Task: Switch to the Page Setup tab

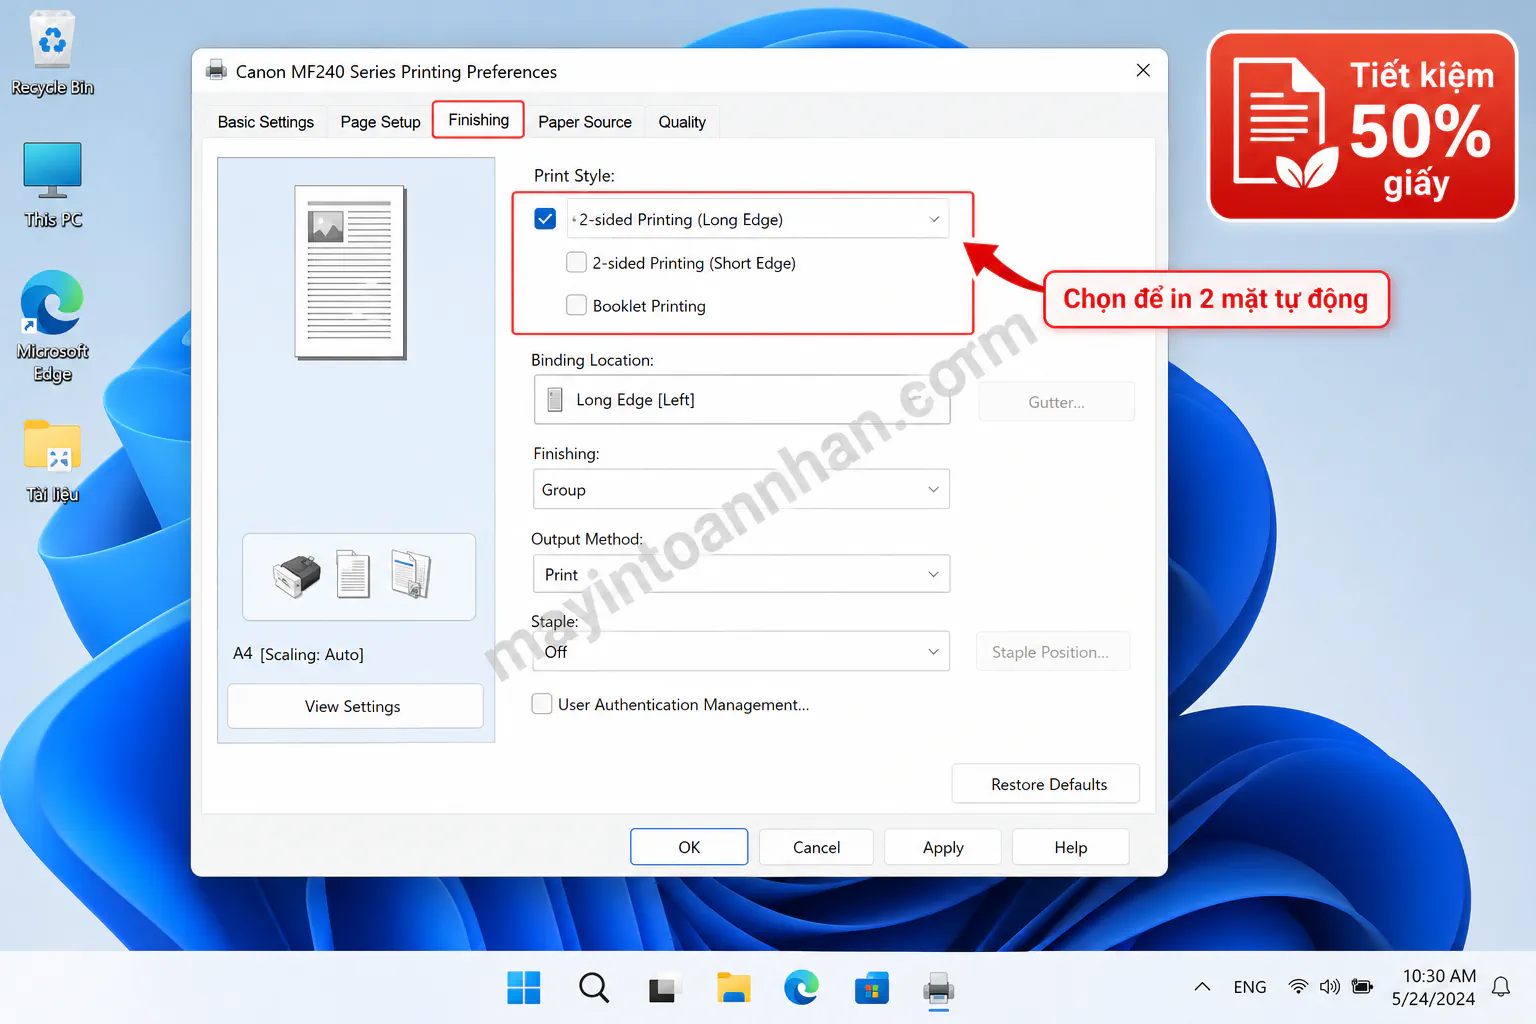Action: 380,122
